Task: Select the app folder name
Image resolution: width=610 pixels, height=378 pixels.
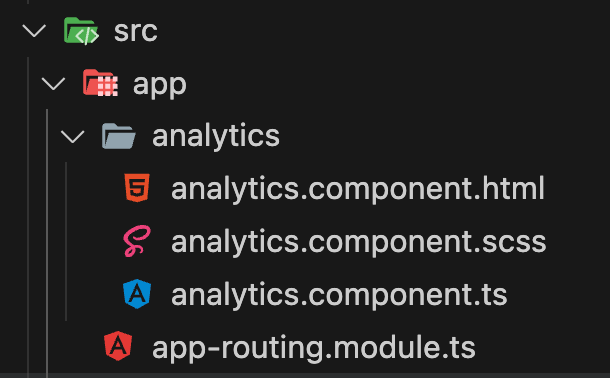Action: point(160,86)
